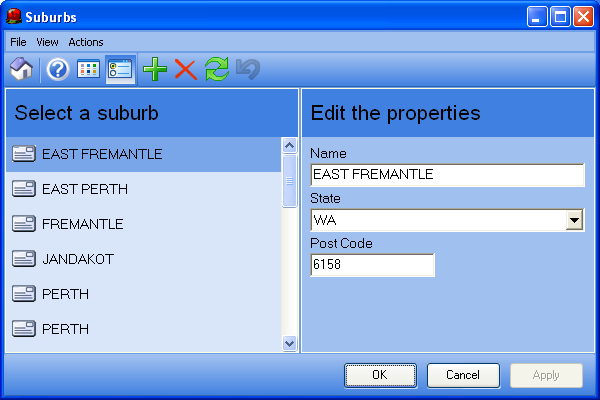Image resolution: width=600 pixels, height=400 pixels.
Task: Select EAST PERTH in the suburb list
Action: tap(143, 189)
